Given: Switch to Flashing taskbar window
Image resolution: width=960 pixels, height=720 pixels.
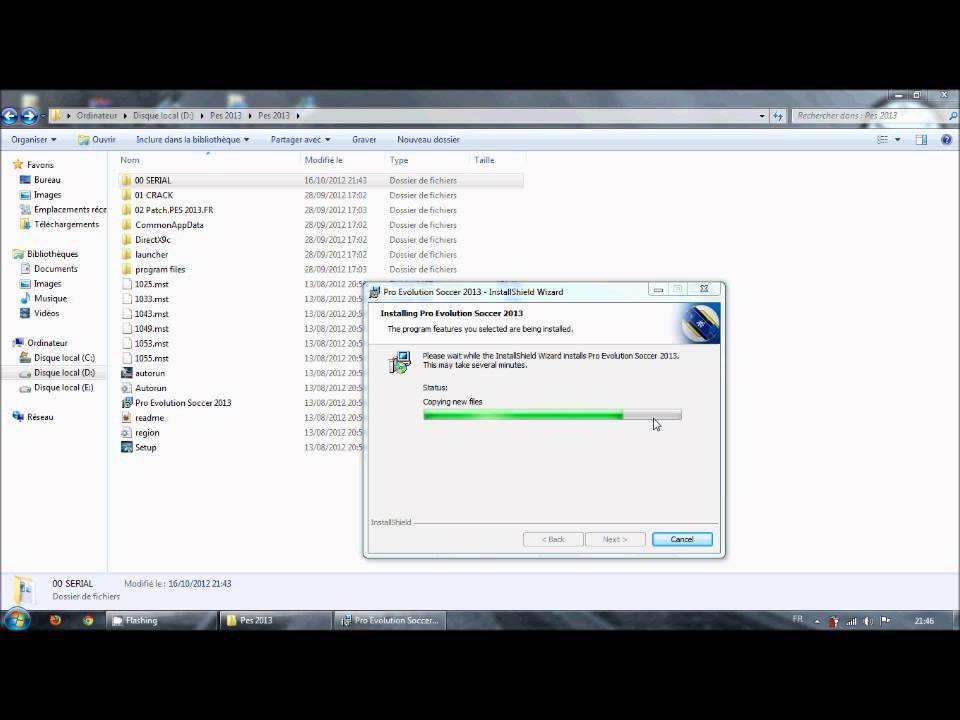Looking at the screenshot, I should pyautogui.click(x=163, y=620).
